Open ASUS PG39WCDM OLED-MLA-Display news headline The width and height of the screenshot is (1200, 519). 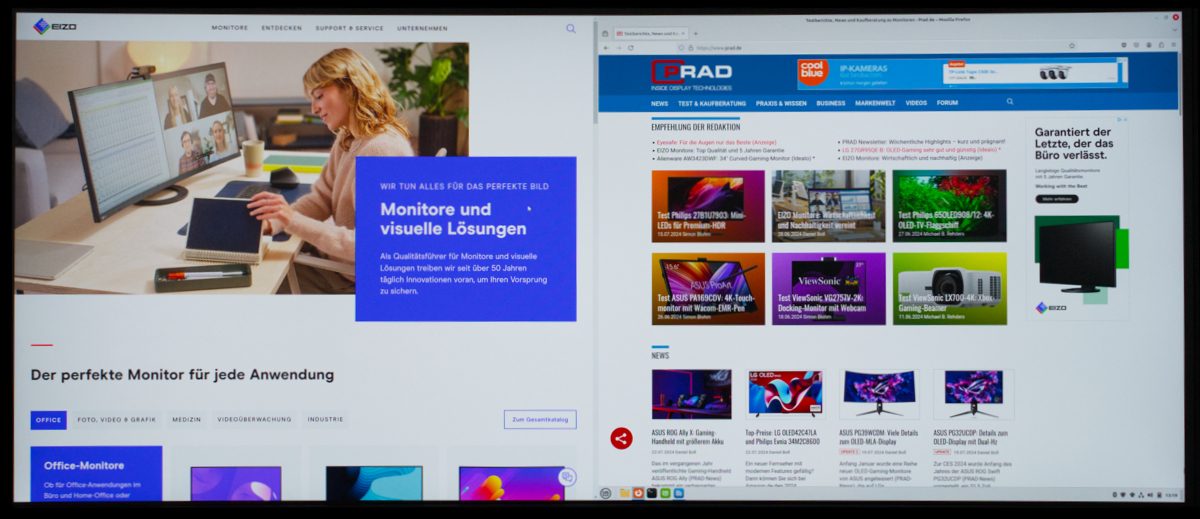879,436
